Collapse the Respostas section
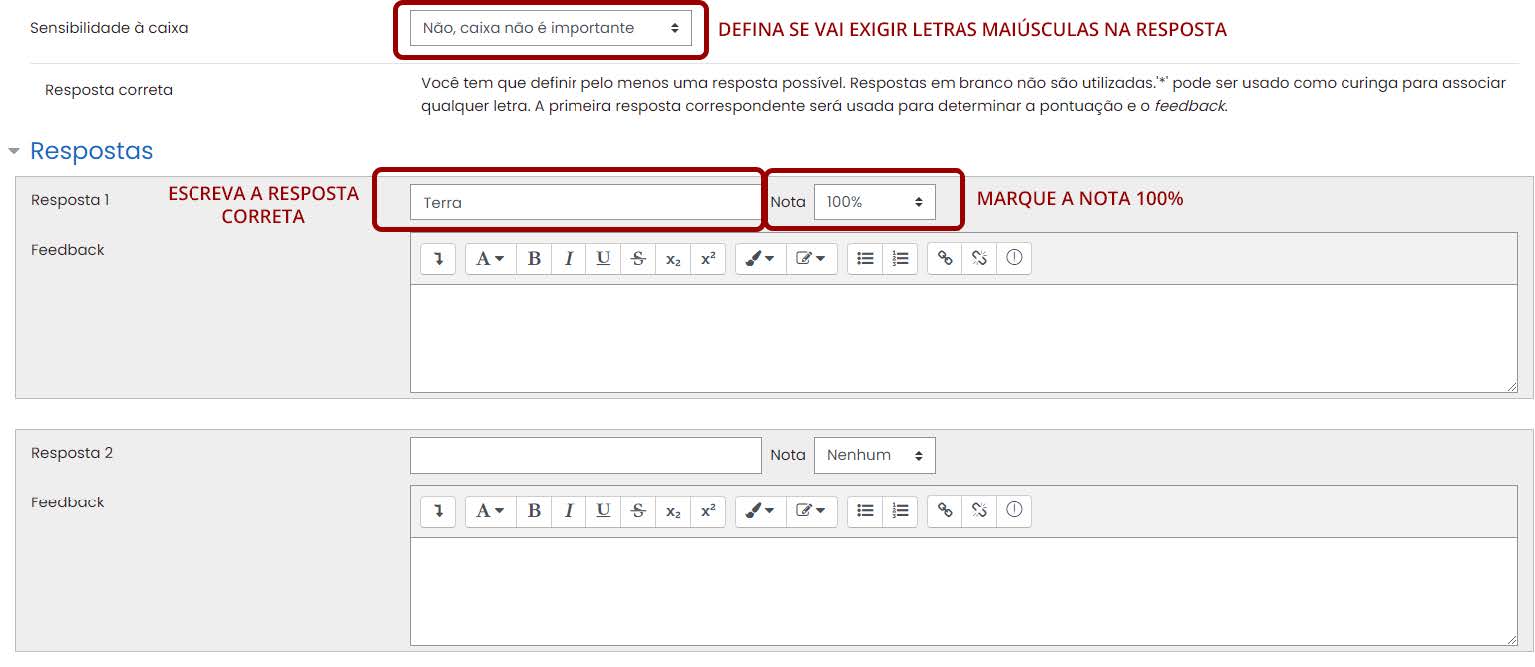Screen dimensions: 1535x667 click(15, 150)
